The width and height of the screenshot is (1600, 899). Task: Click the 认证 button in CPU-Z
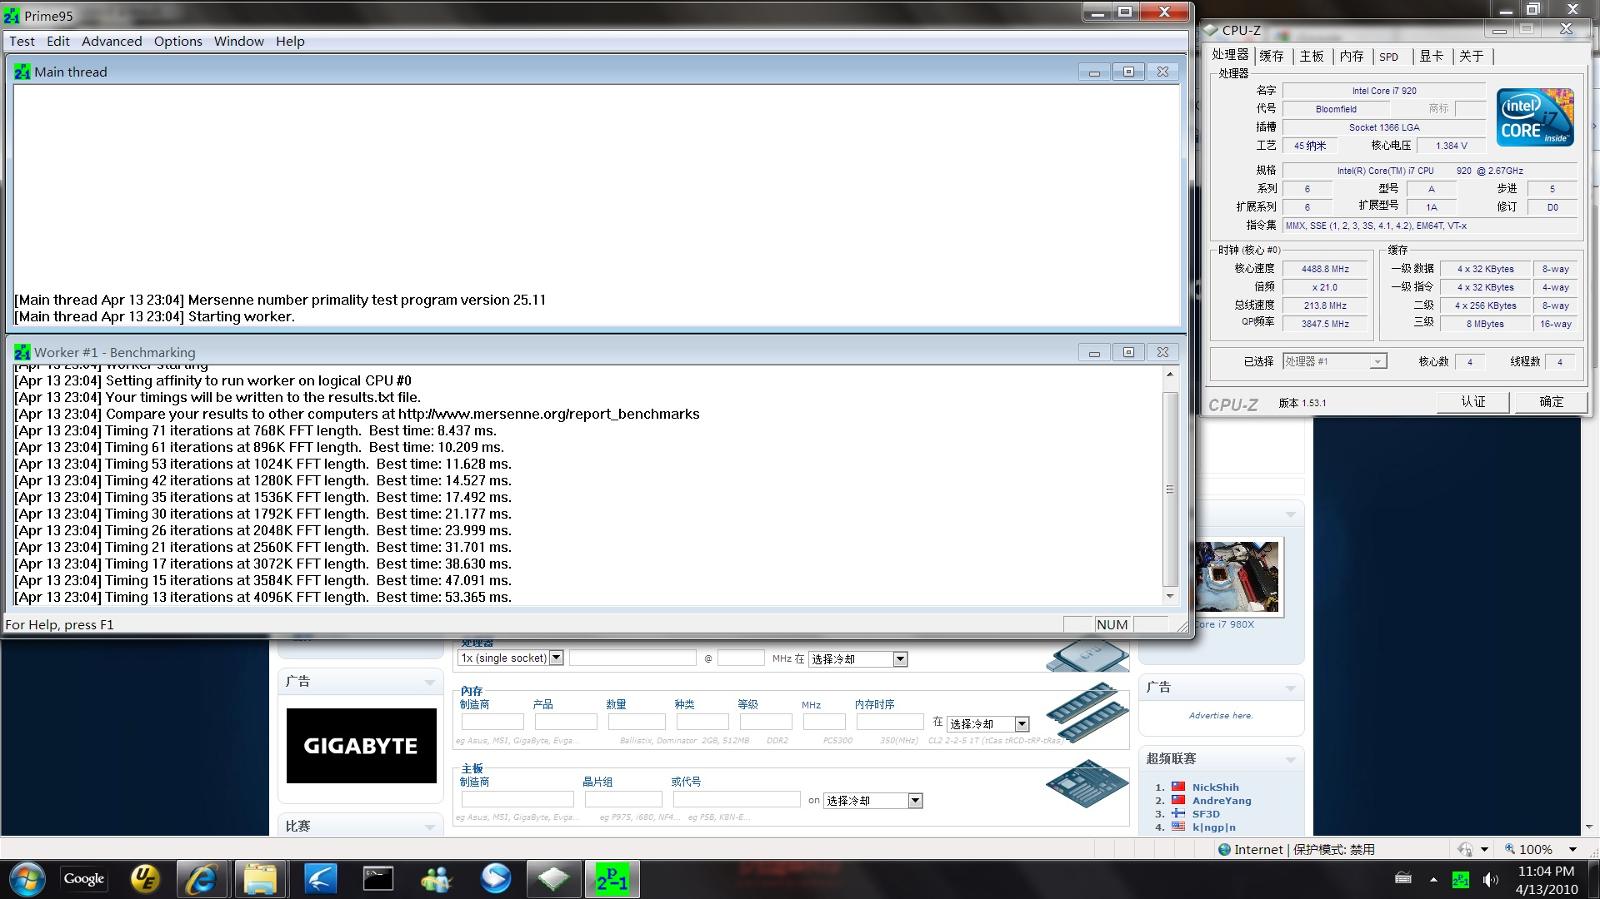click(x=1473, y=401)
